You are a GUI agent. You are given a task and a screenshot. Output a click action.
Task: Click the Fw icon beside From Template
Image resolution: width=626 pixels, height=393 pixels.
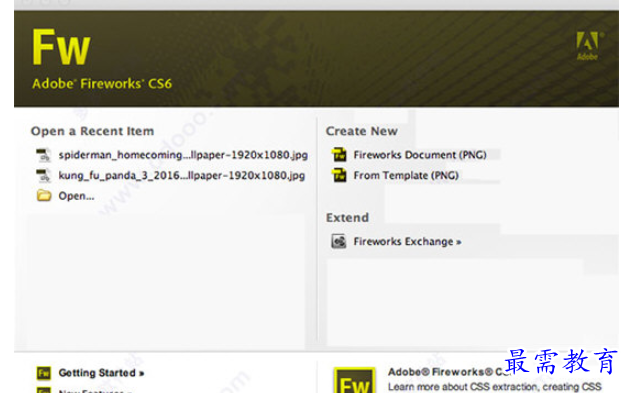(339, 175)
